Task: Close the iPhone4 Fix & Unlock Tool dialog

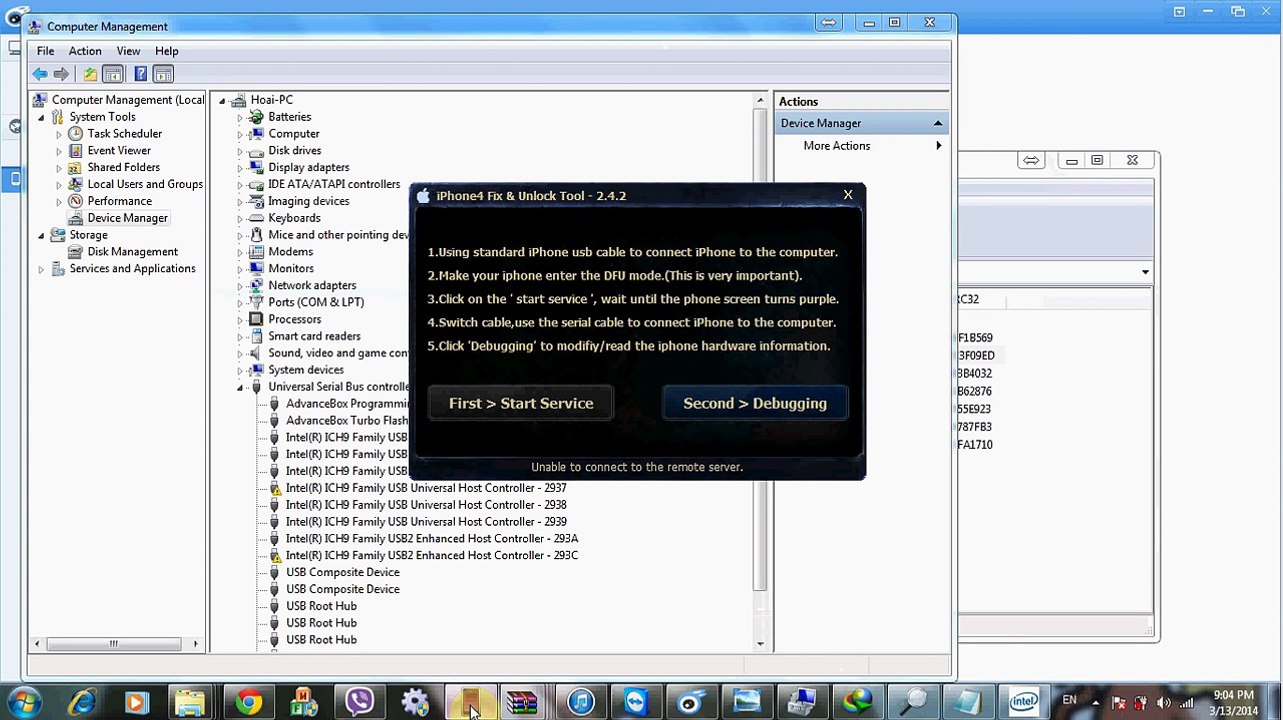Action: (x=848, y=195)
